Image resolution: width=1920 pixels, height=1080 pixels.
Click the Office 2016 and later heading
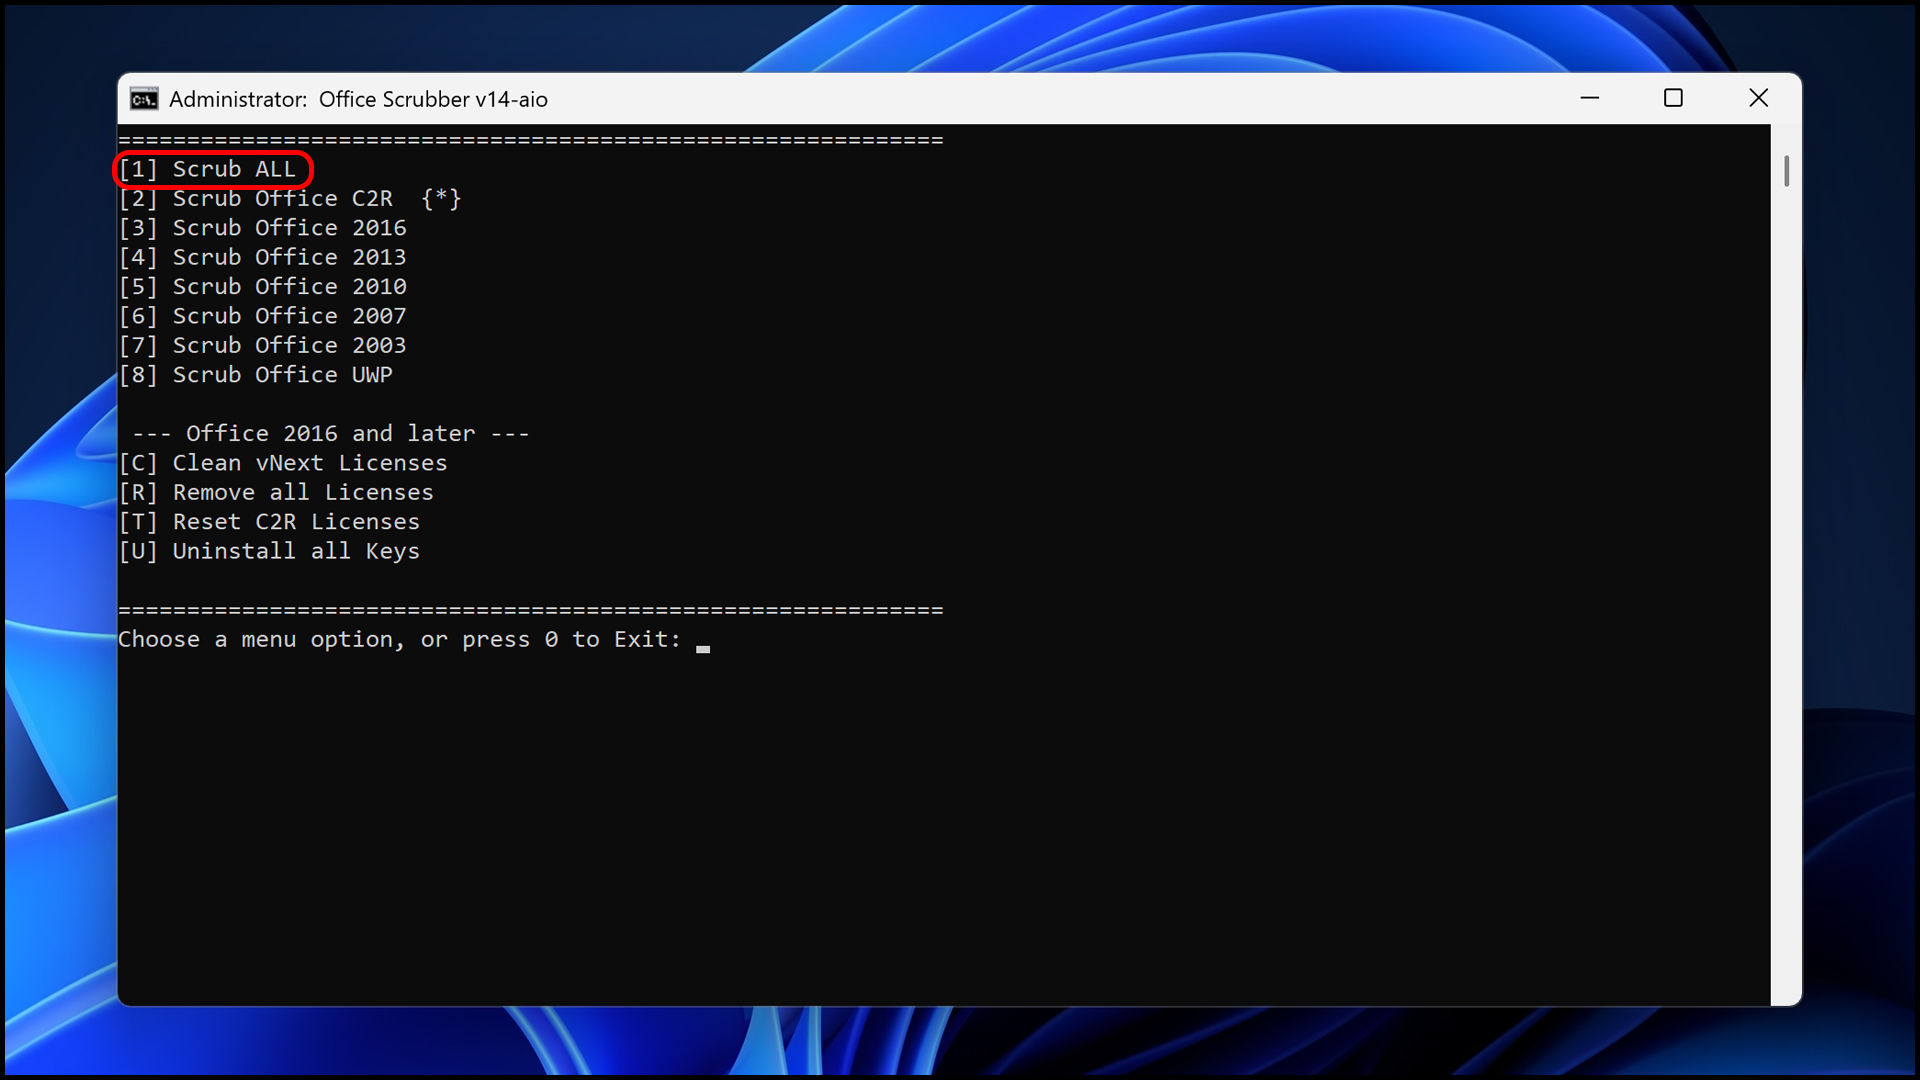pyautogui.click(x=331, y=434)
